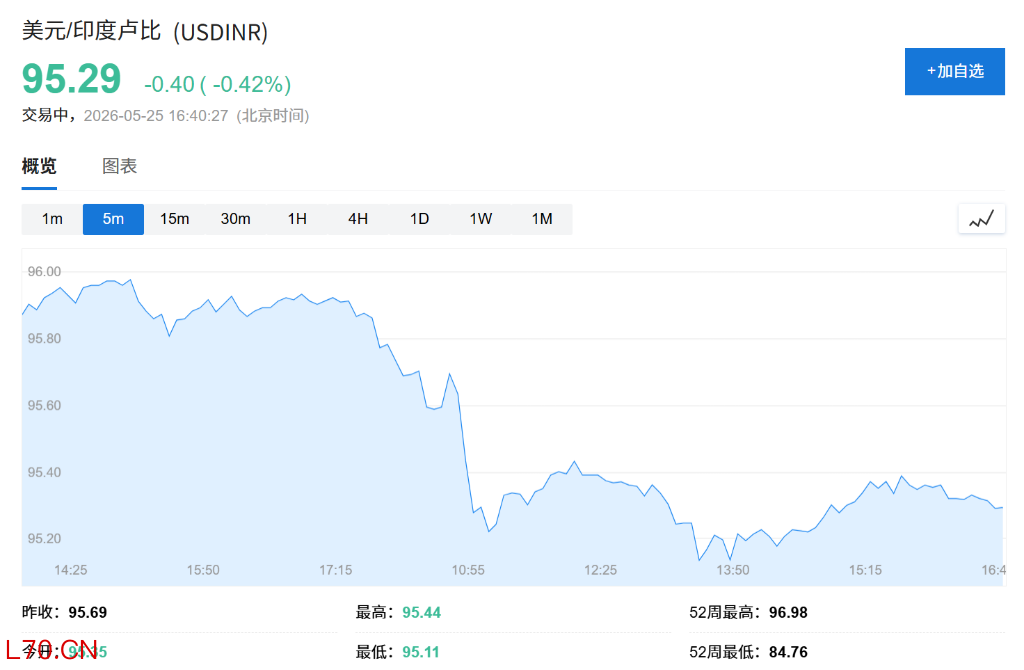Select the 1m interval
The width and height of the screenshot is (1024, 670).
tap(52, 219)
